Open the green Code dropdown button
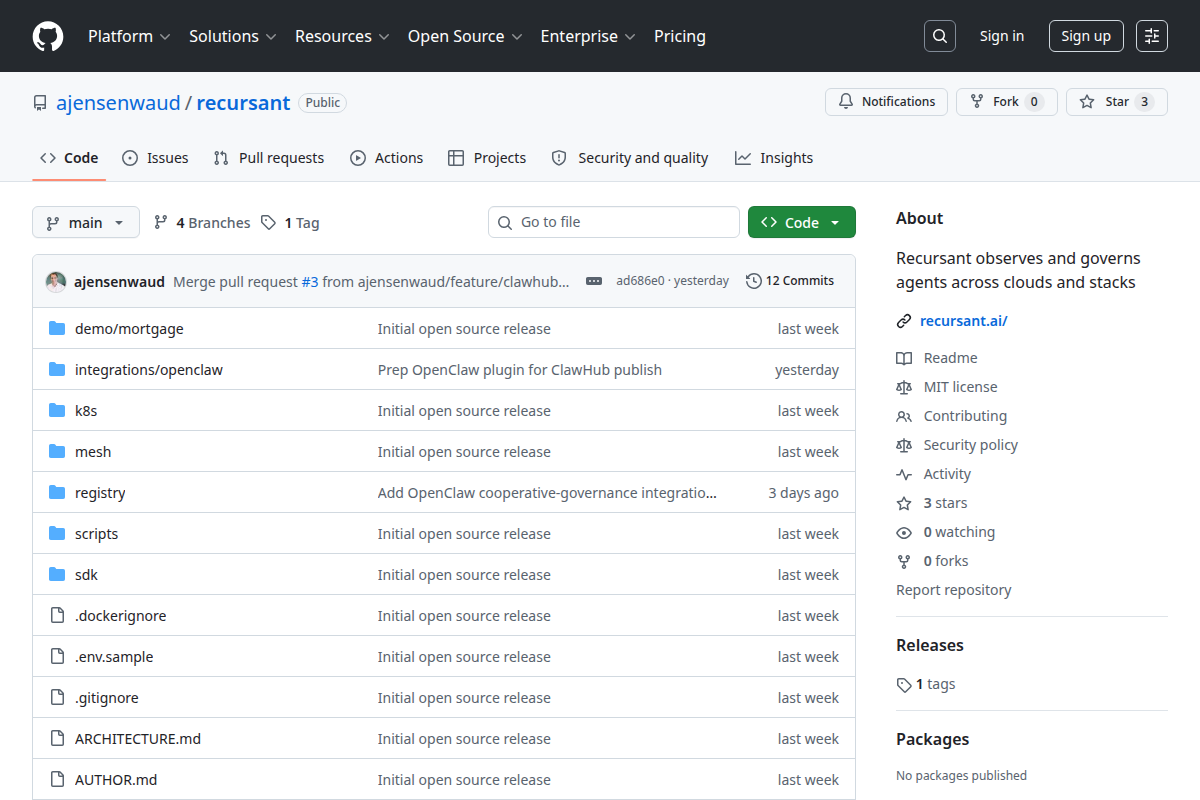Viewport: 1200px width, 800px height. coord(802,223)
